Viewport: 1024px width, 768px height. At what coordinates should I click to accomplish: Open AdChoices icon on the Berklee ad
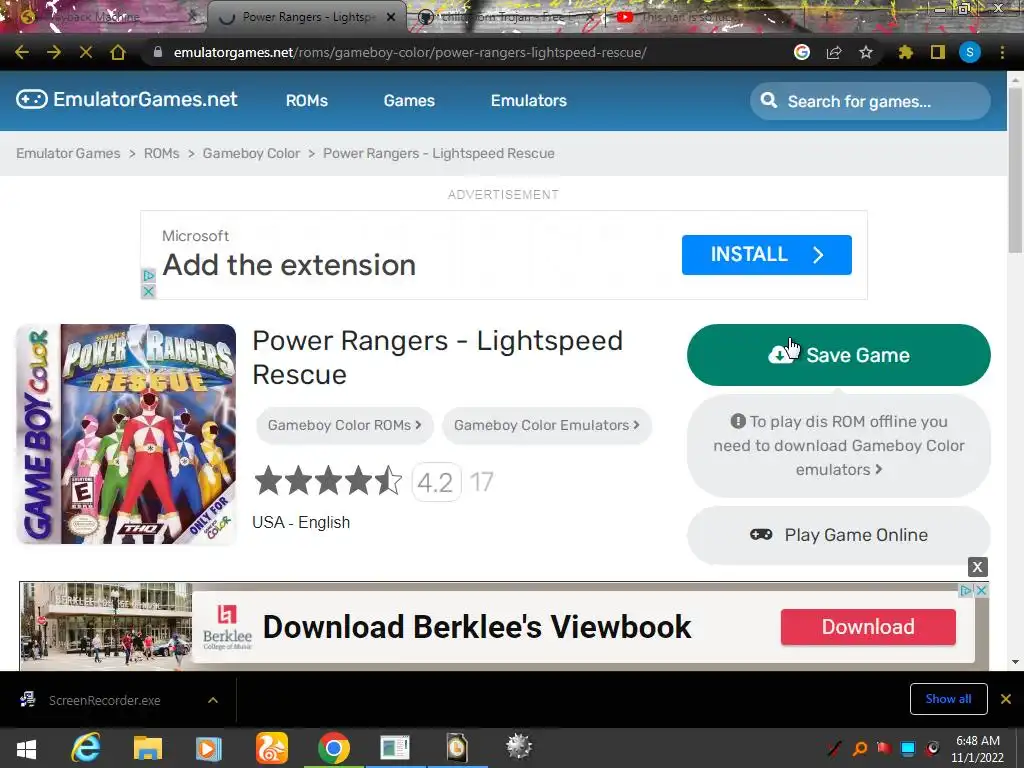[x=966, y=590]
